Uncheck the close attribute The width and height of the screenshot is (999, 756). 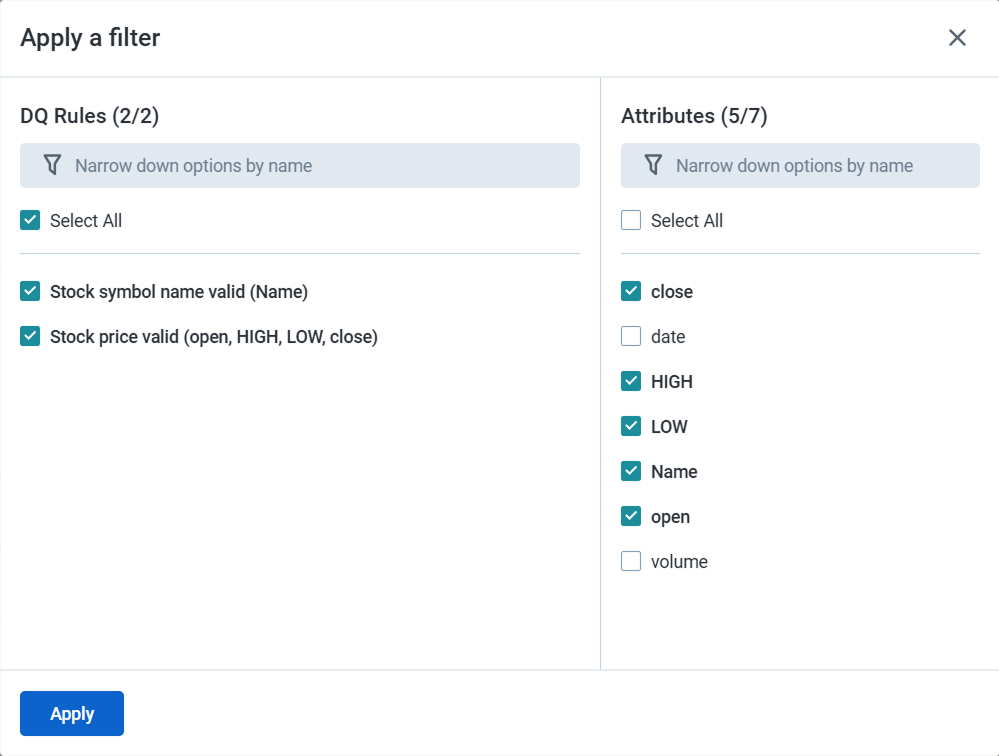point(630,291)
